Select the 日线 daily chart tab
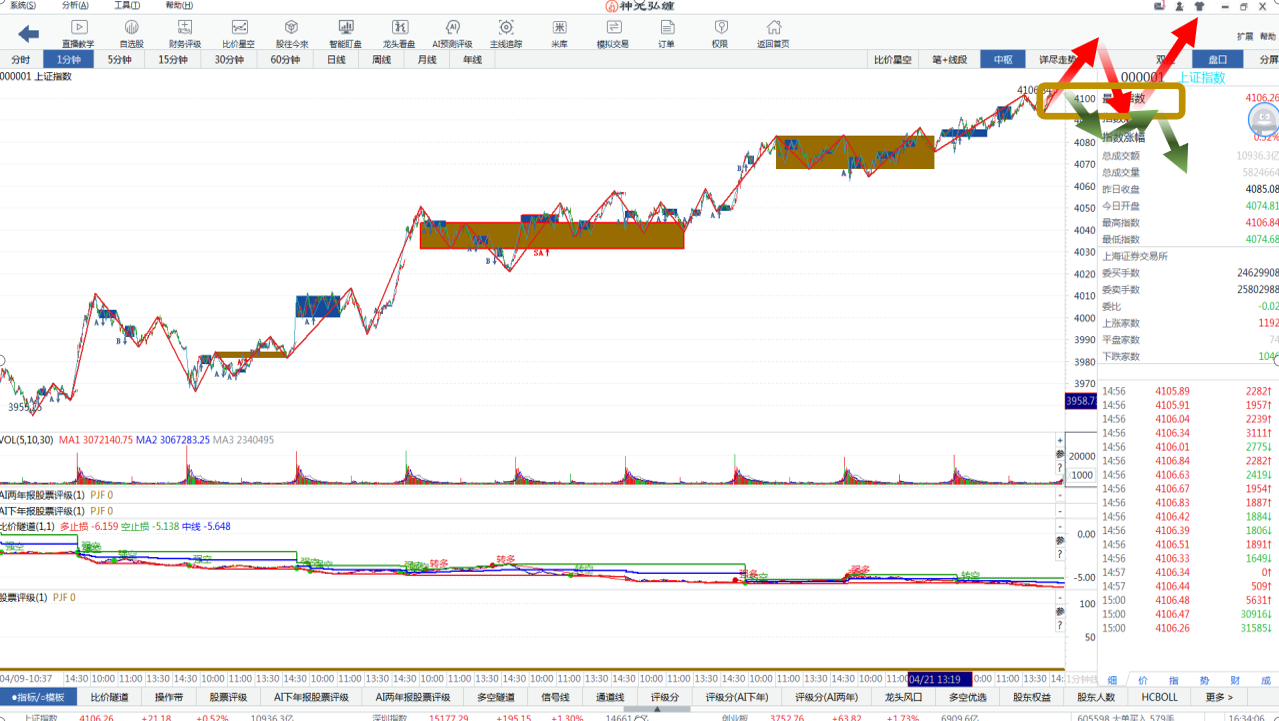This screenshot has height=721, width=1279. [336, 60]
